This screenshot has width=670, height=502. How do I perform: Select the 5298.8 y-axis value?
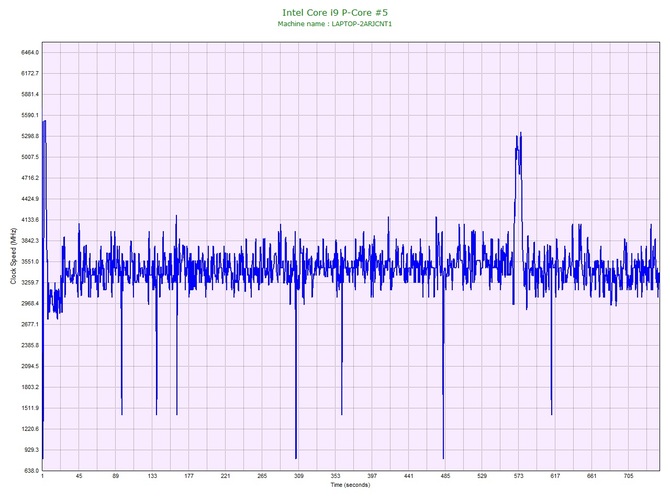30,136
